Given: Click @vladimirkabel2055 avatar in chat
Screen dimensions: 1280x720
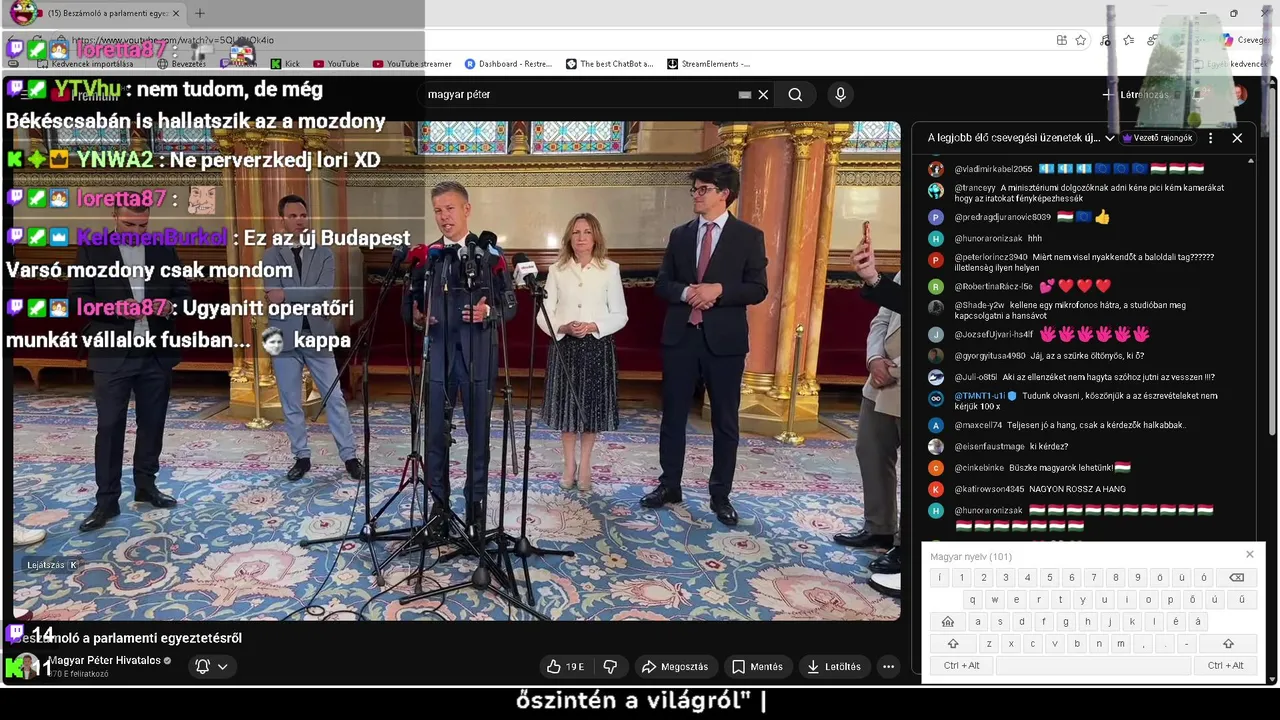Looking at the screenshot, I should coord(936,169).
